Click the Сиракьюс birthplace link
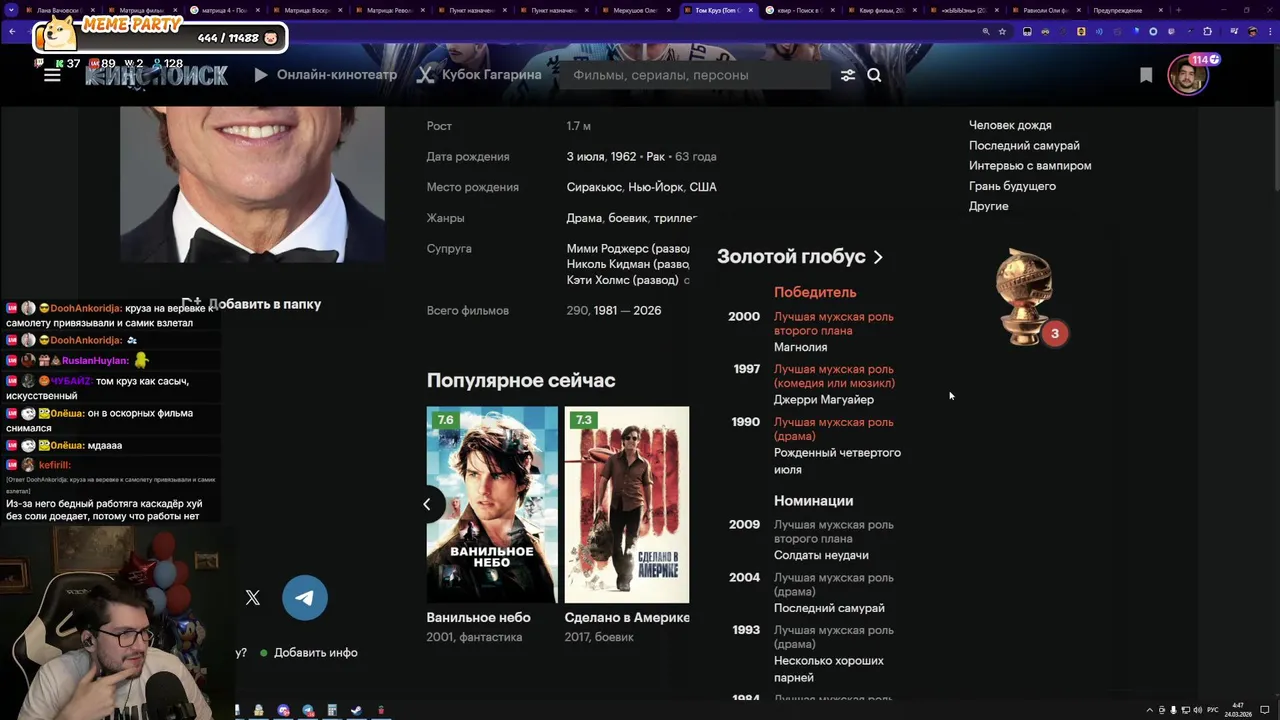The width and height of the screenshot is (1280, 720). [x=594, y=187]
